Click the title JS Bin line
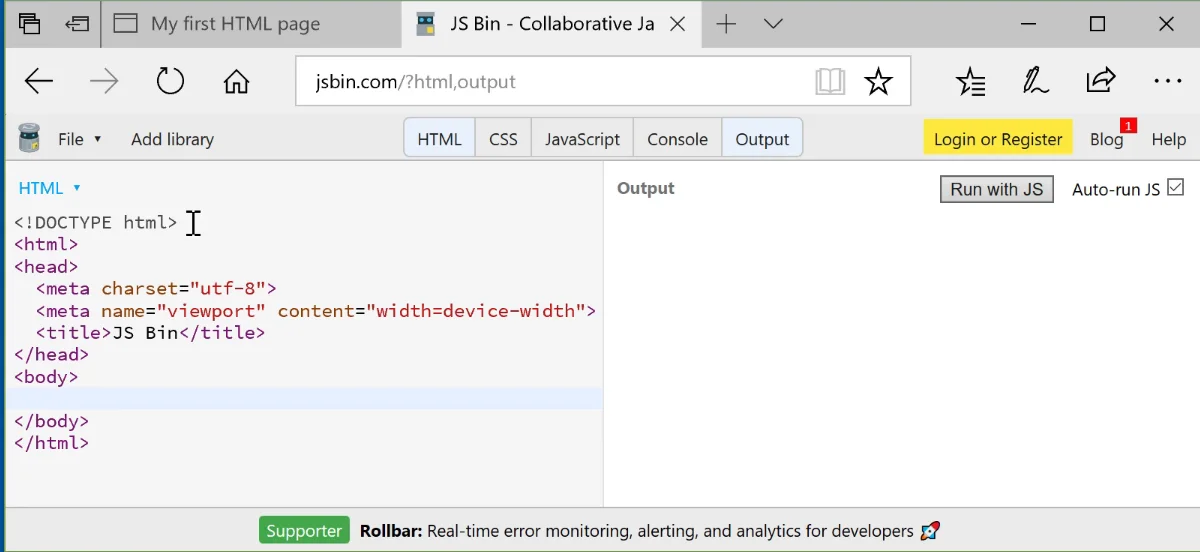The image size is (1200, 552). click(150, 332)
